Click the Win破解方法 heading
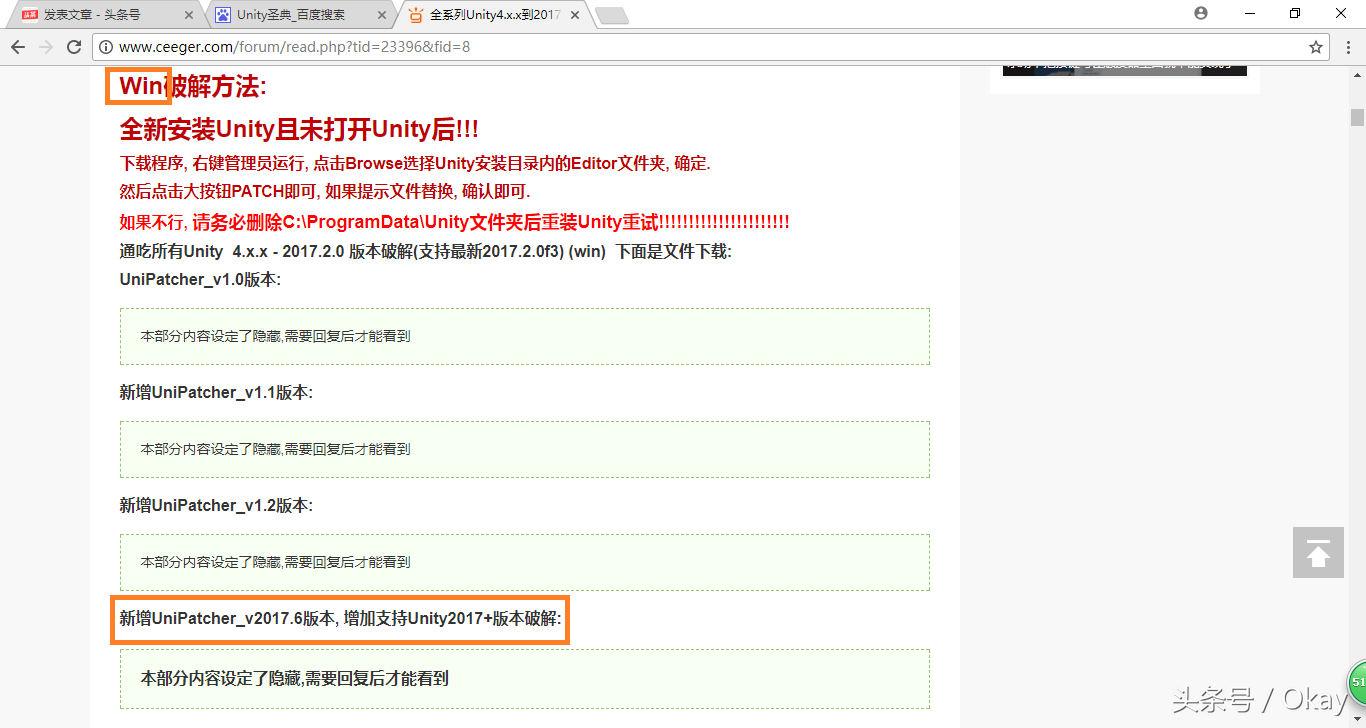This screenshot has width=1366, height=728. click(193, 87)
